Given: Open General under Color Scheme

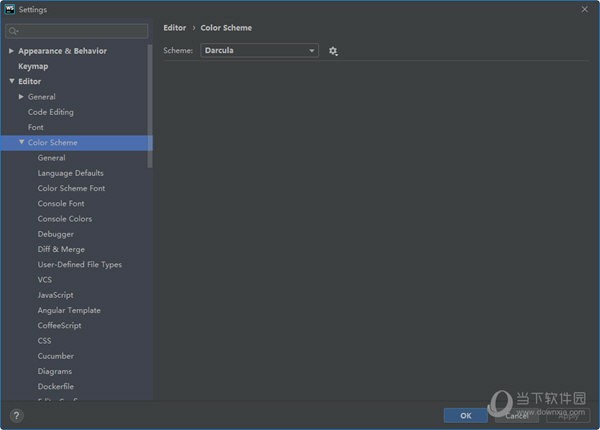Looking at the screenshot, I should (51, 158).
